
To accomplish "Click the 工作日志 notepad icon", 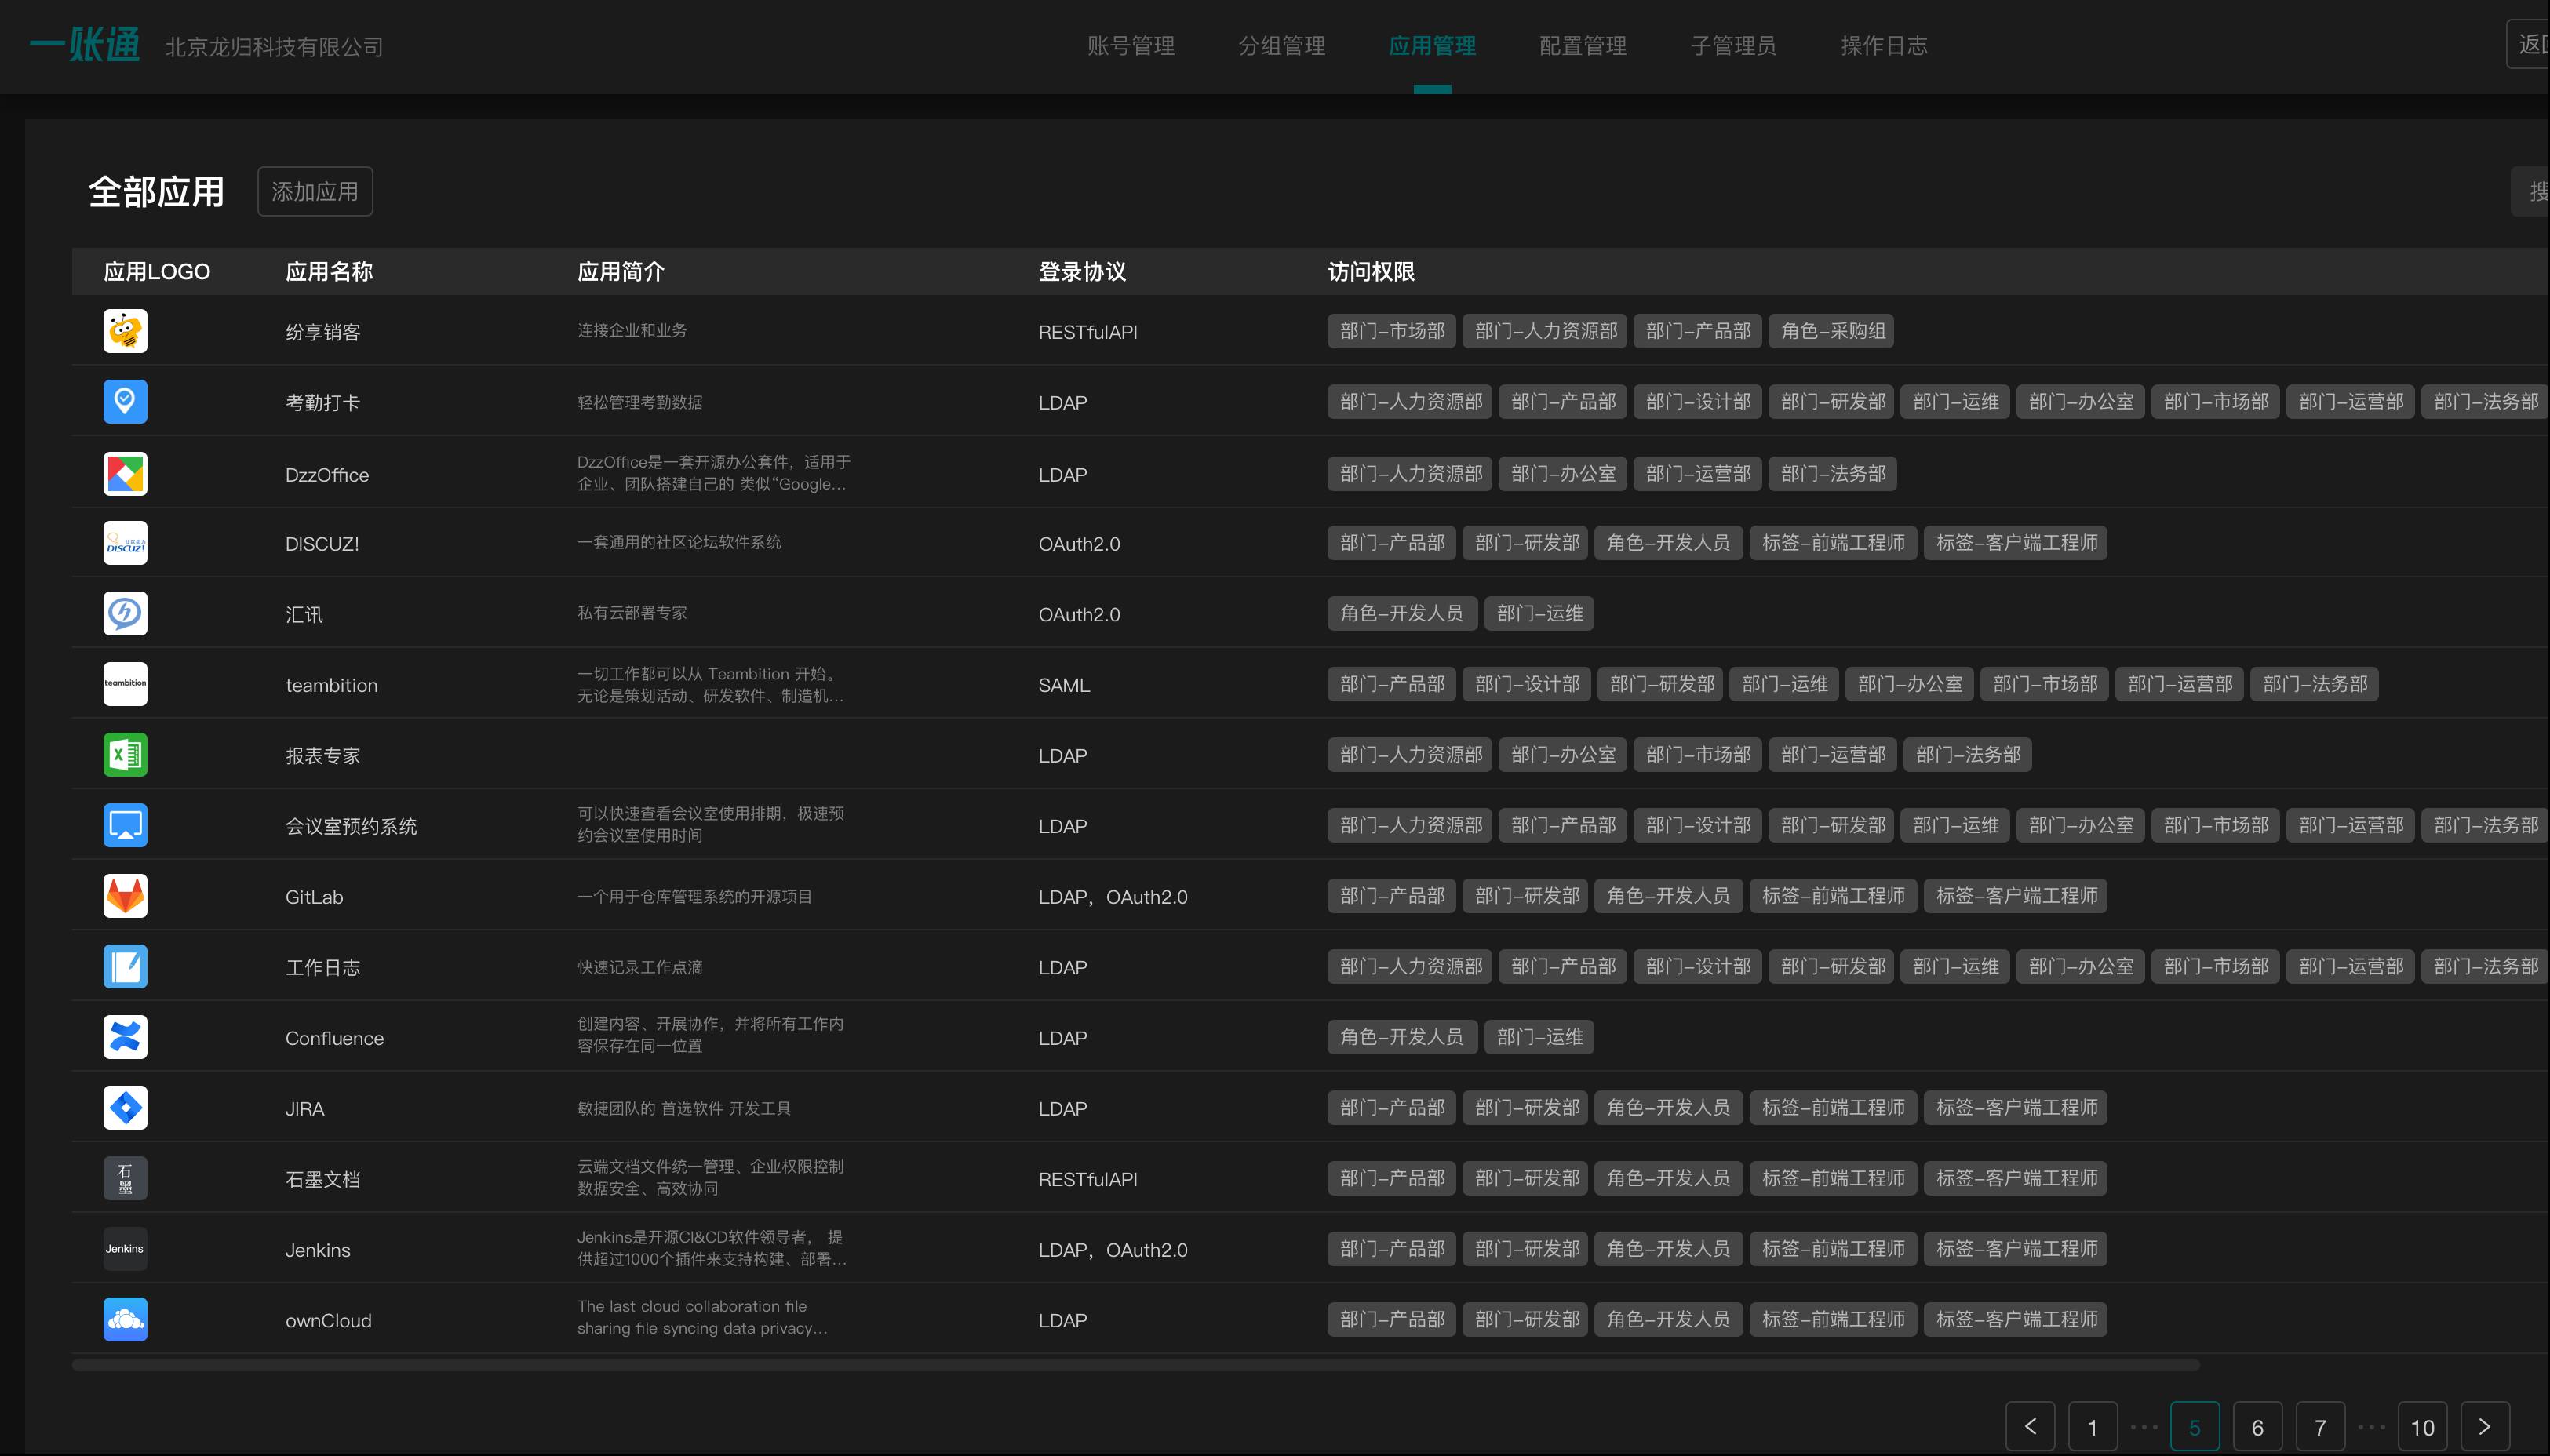I will point(125,967).
